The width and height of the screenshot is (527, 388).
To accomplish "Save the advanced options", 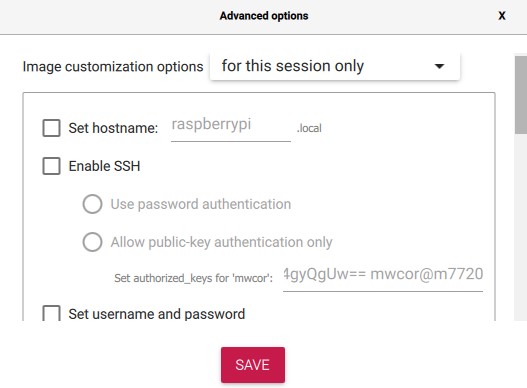I will click(253, 365).
